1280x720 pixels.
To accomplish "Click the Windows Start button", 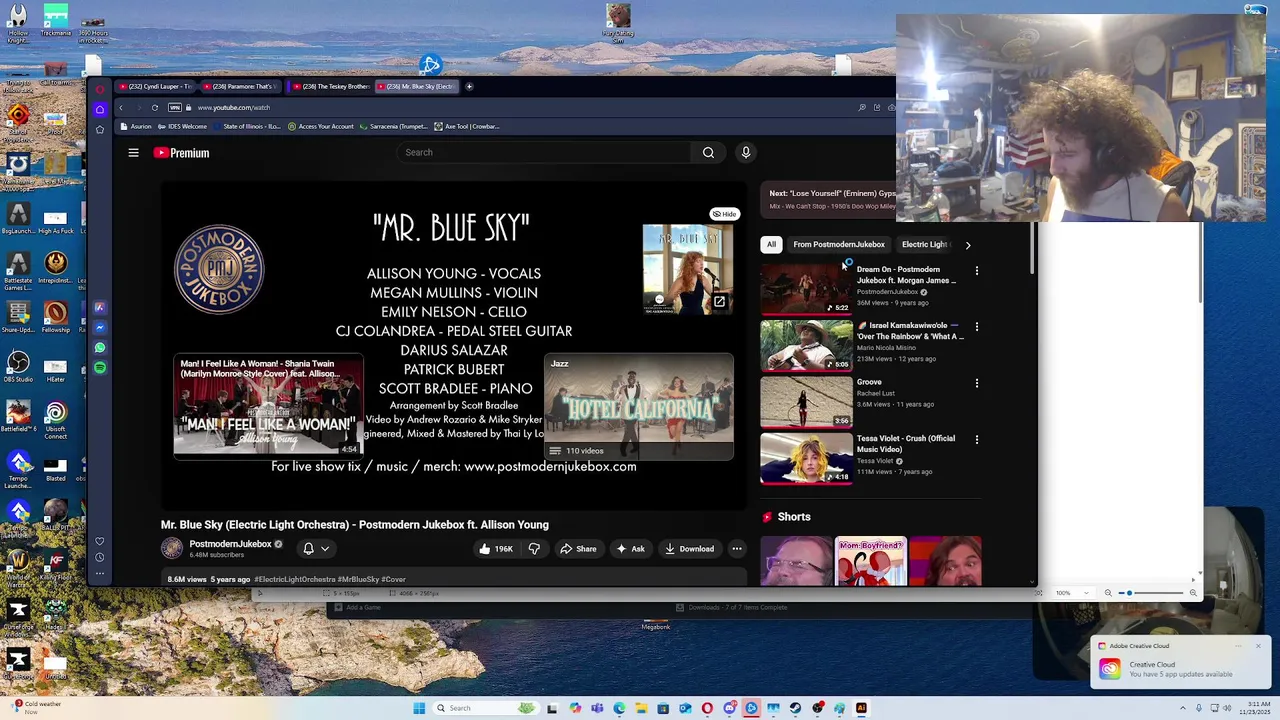I will click(x=419, y=708).
